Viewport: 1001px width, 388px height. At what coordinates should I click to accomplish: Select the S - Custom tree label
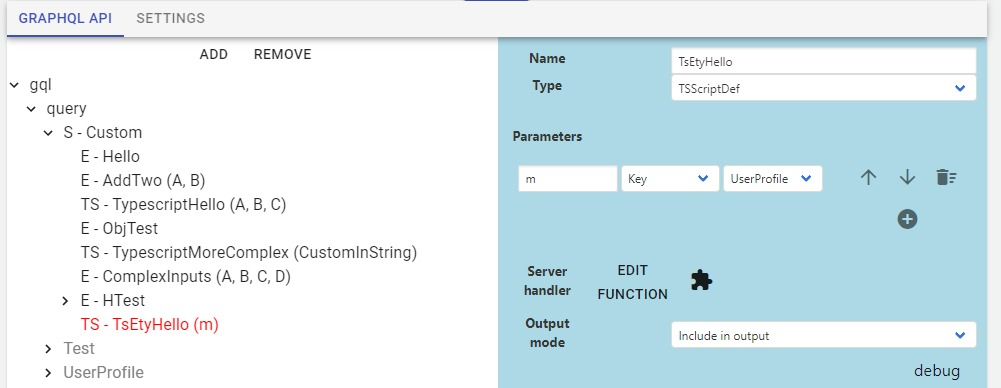103,133
